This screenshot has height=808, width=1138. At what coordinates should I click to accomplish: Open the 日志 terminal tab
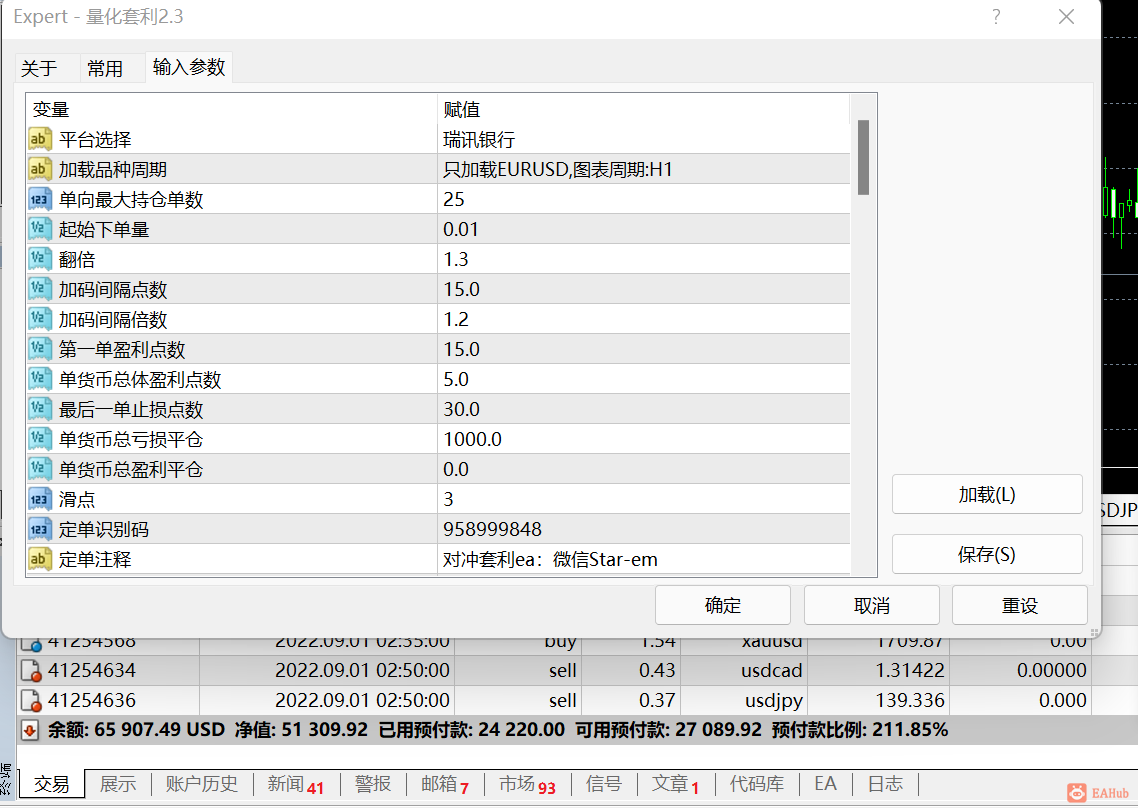(885, 784)
